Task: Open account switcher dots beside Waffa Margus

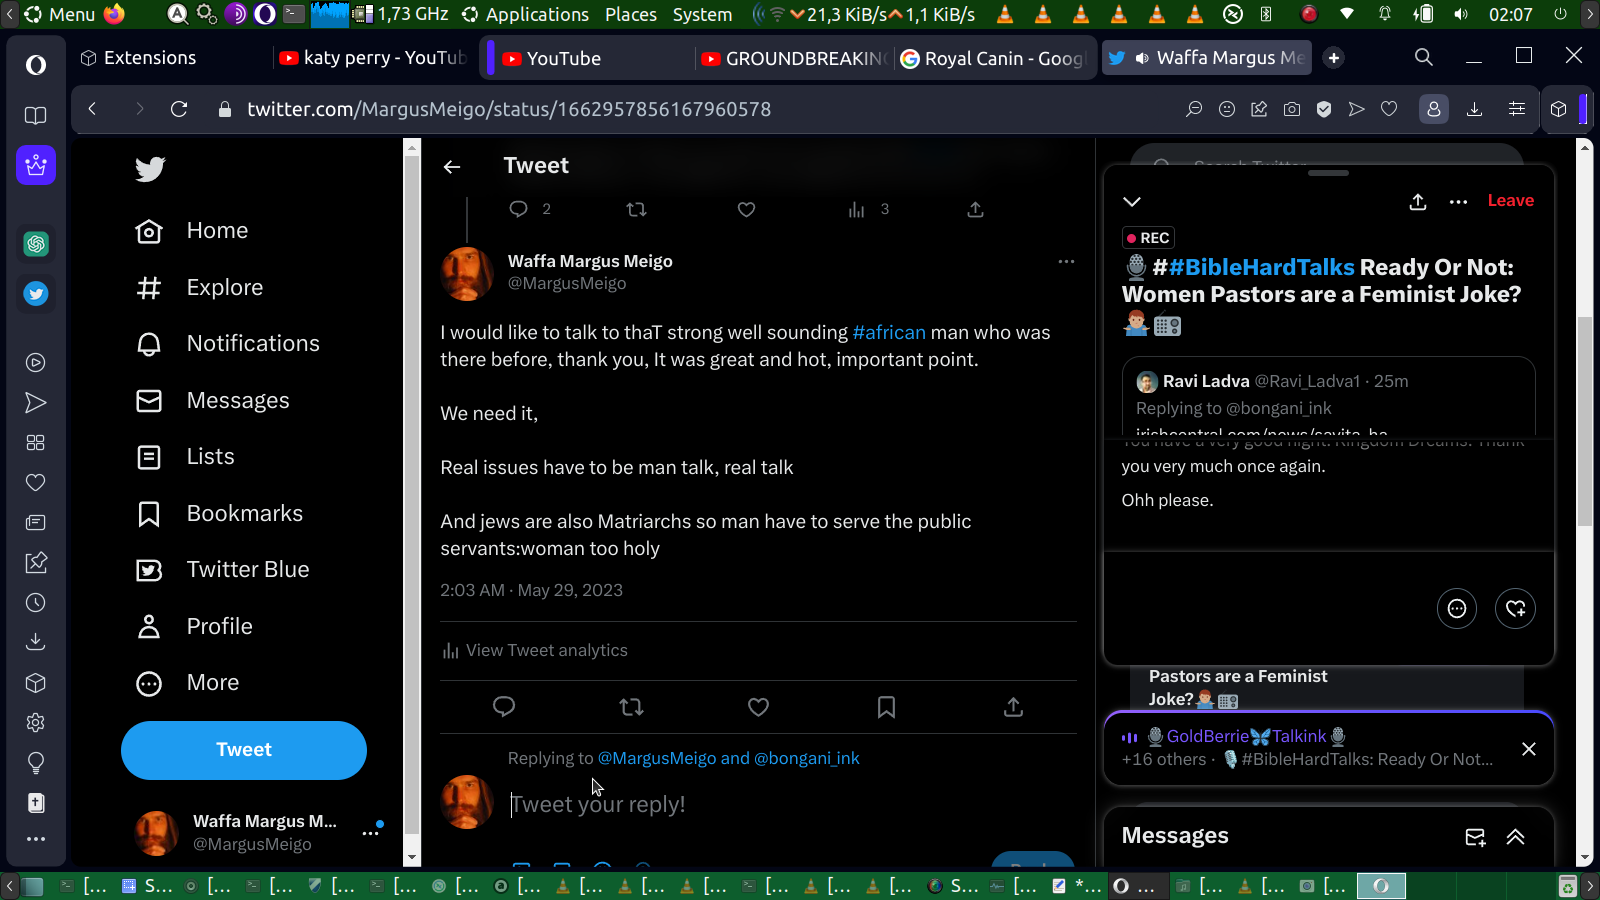Action: click(371, 832)
